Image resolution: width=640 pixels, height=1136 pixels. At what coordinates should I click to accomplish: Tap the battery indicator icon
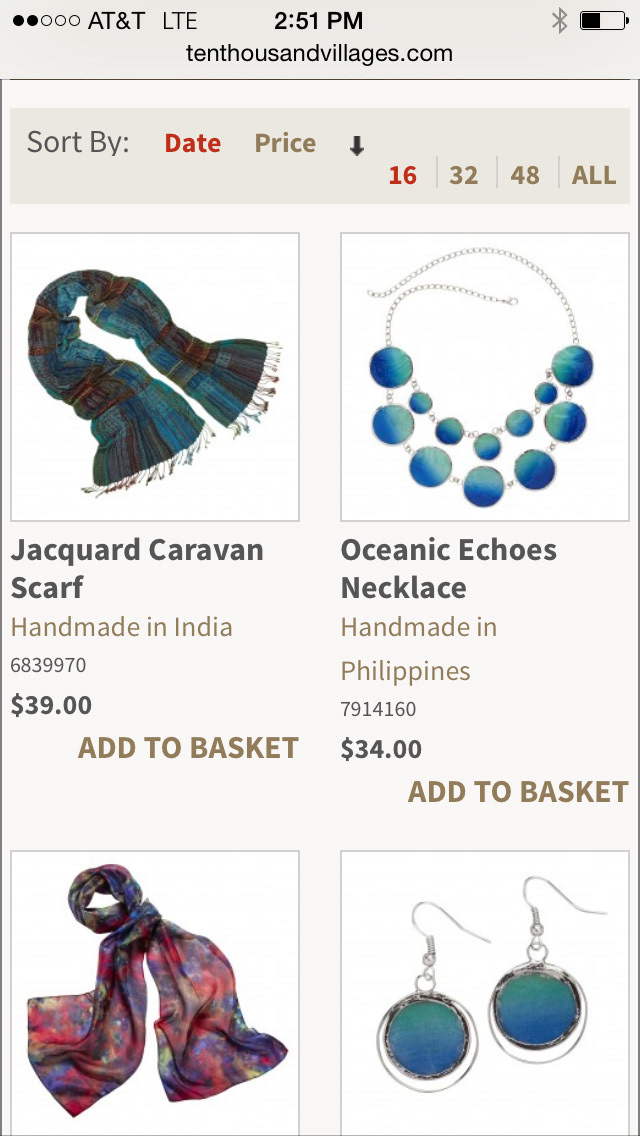tap(604, 21)
